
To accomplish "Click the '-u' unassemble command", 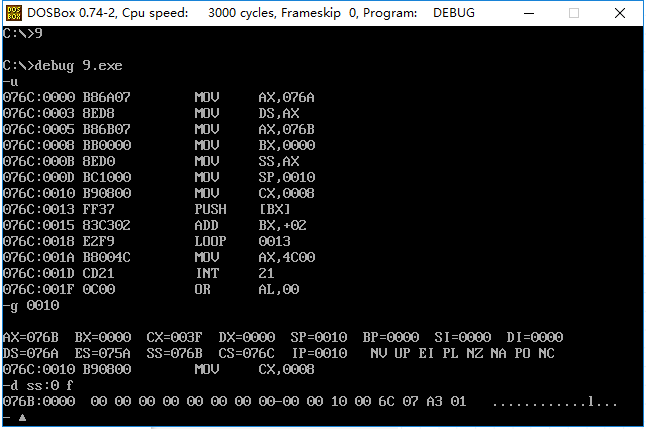I will click(x=11, y=82).
